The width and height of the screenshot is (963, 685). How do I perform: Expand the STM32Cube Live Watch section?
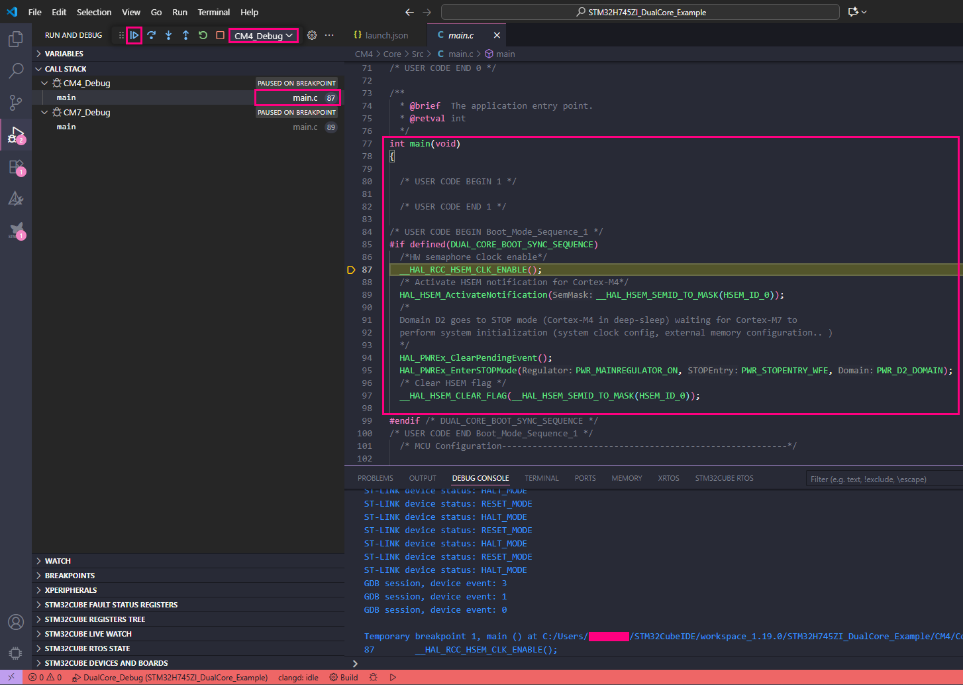tap(87, 634)
